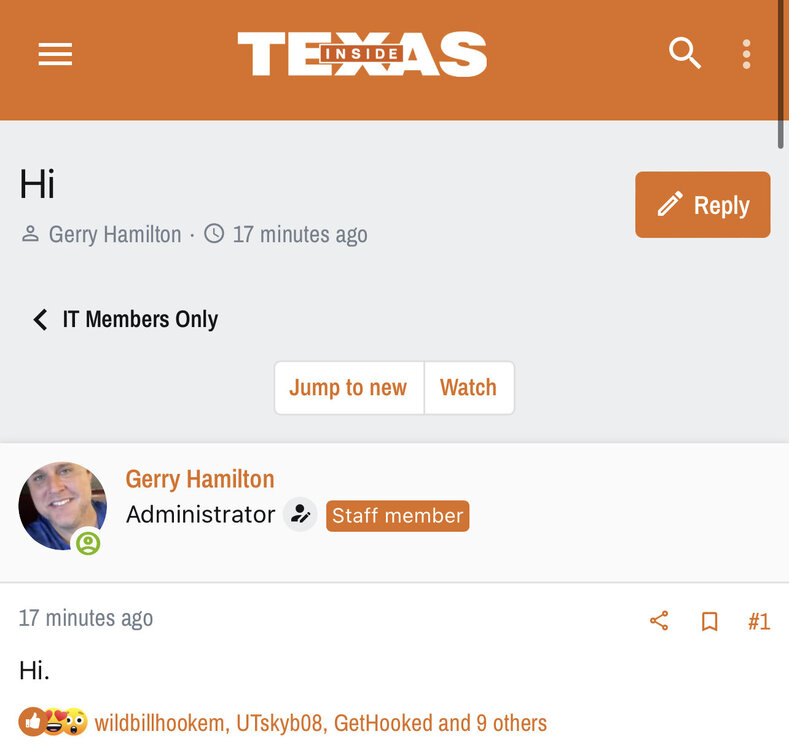
Task: Open the three-dot more options menu
Action: coord(746,54)
